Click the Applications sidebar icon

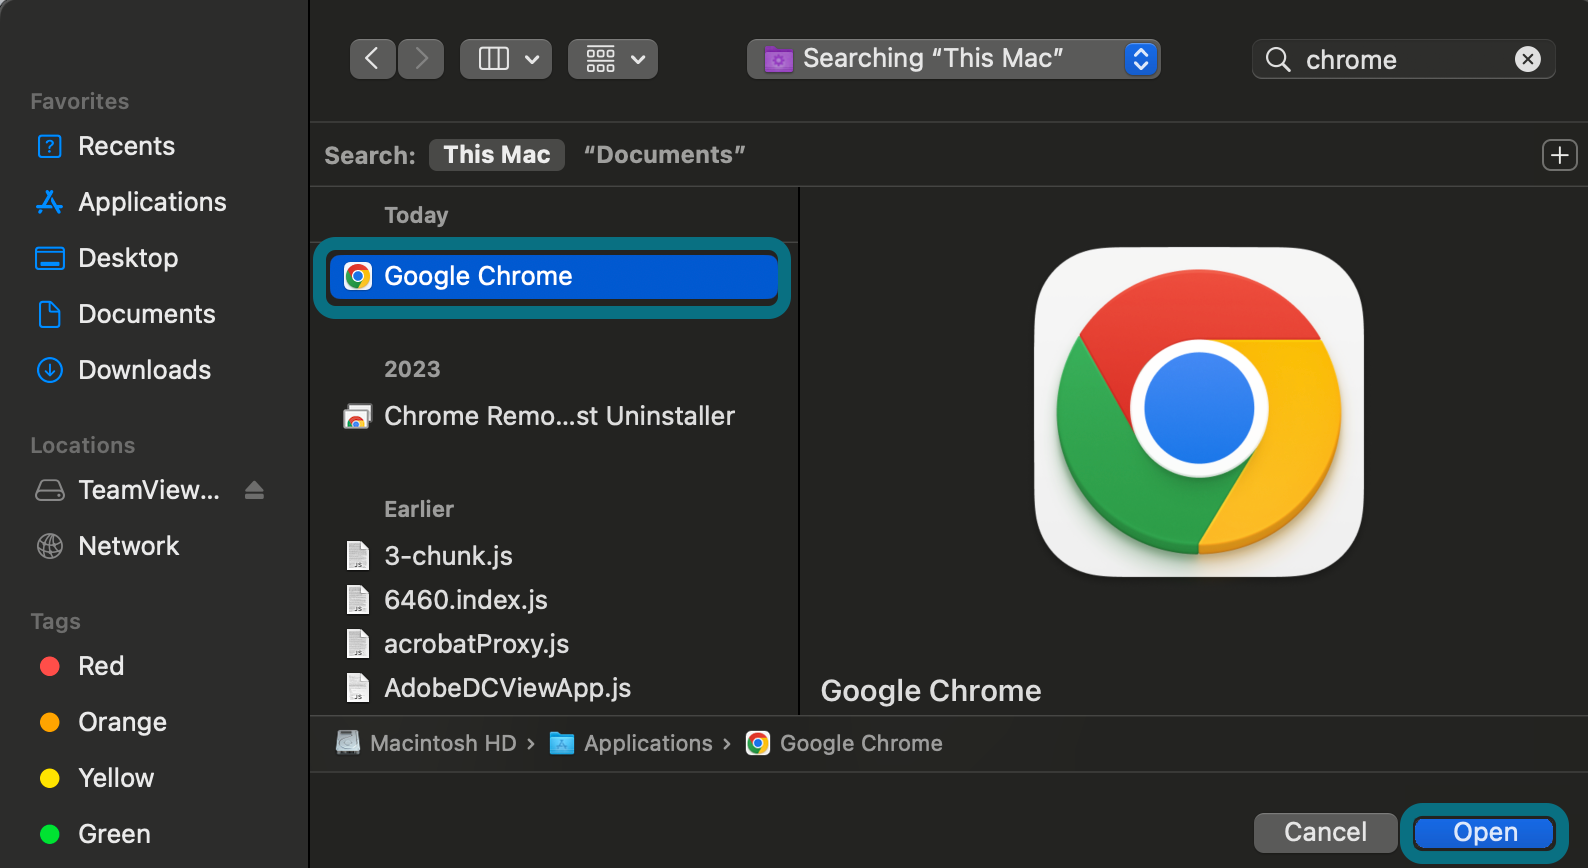click(x=49, y=202)
